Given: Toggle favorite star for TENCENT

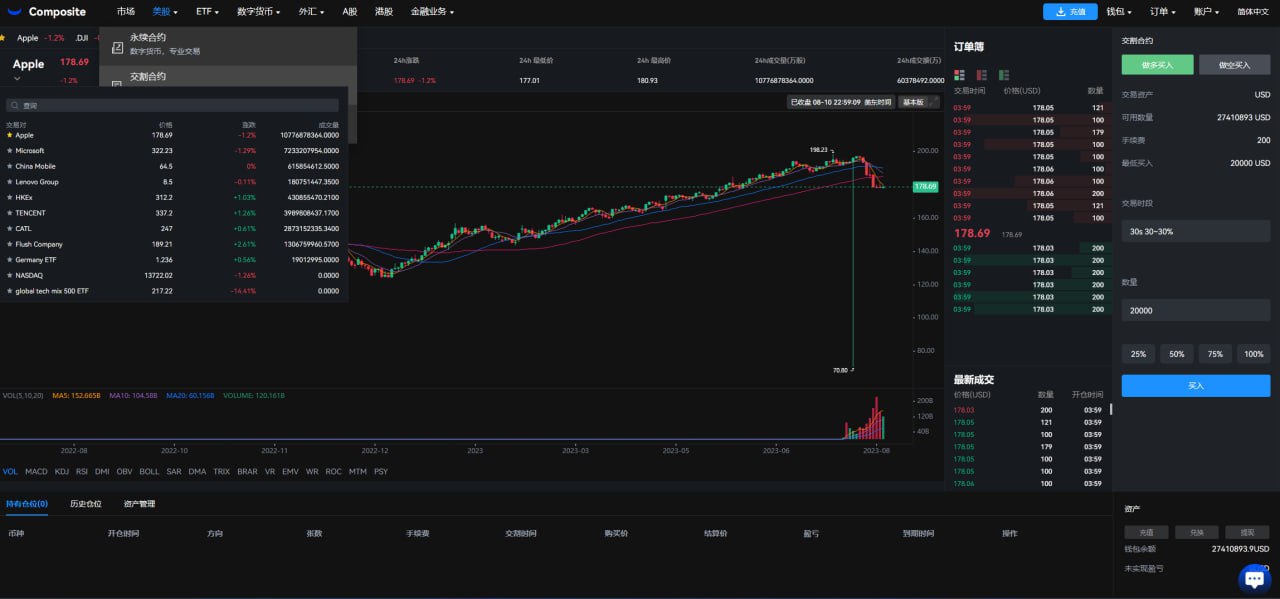Looking at the screenshot, I should [10, 213].
